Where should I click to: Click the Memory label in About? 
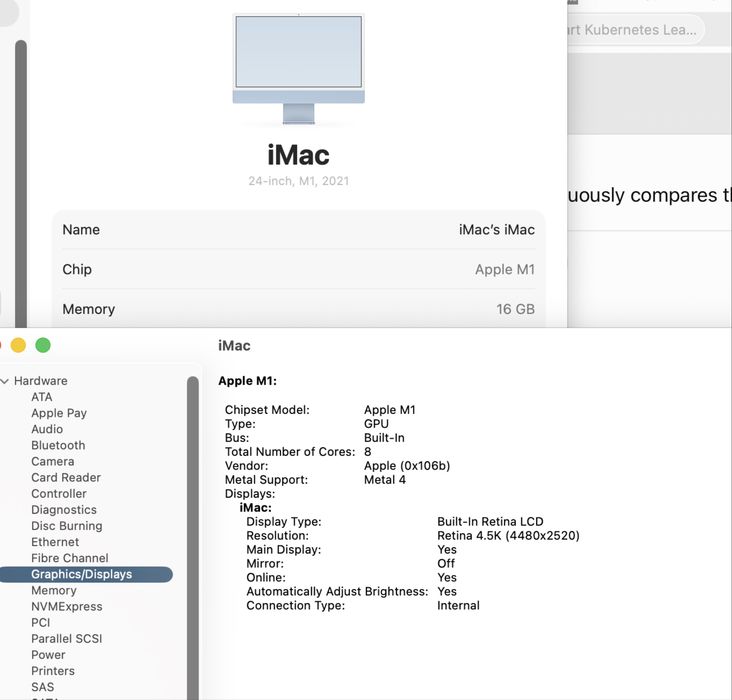click(x=89, y=309)
